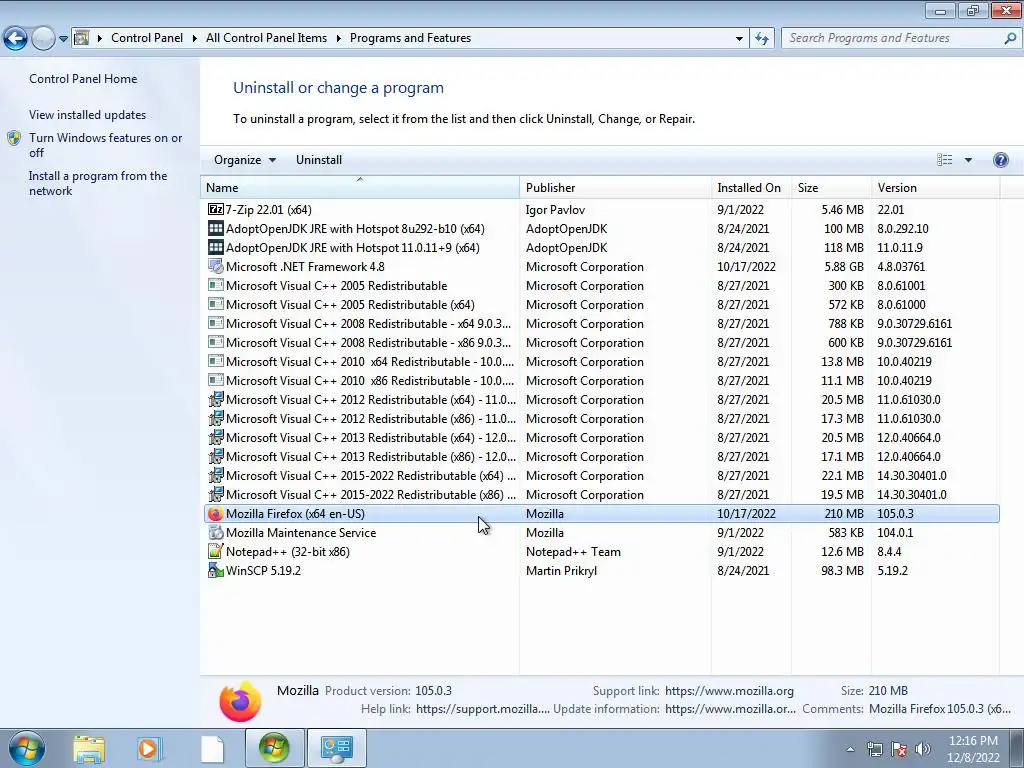This screenshot has width=1024, height=768.
Task: Select Microsoft Visual C++ 2005 Redistributable (x64)
Action: pyautogui.click(x=601, y=305)
